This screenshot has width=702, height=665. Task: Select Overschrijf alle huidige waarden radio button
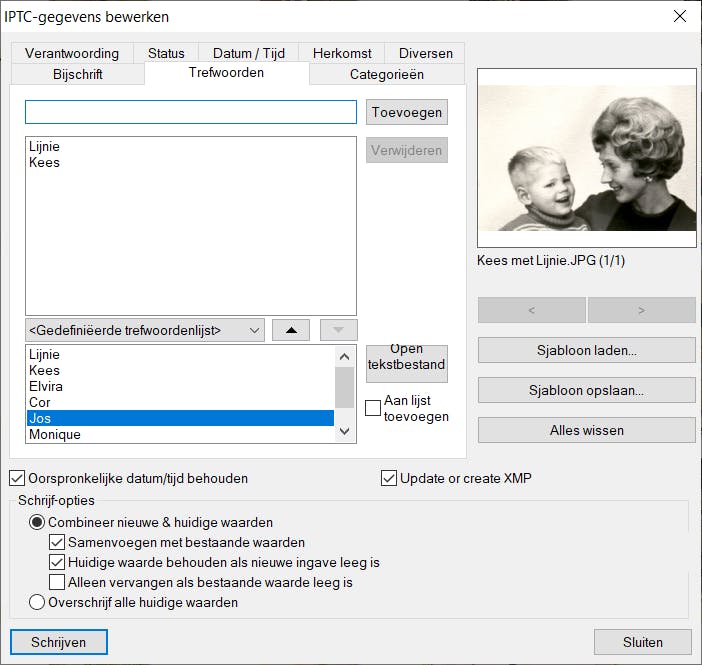(x=38, y=602)
